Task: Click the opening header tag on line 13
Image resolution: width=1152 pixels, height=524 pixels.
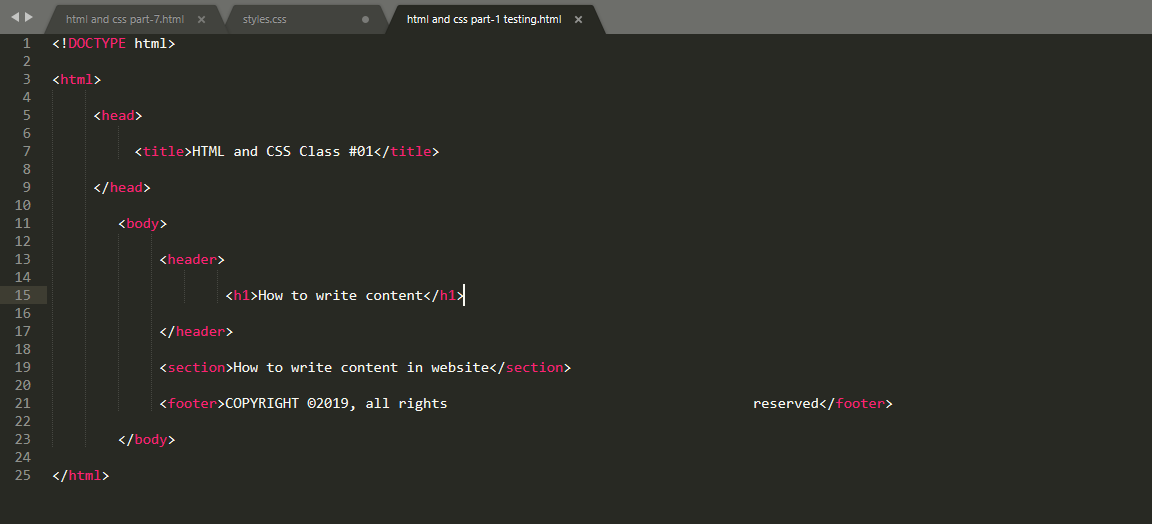Action: point(192,259)
